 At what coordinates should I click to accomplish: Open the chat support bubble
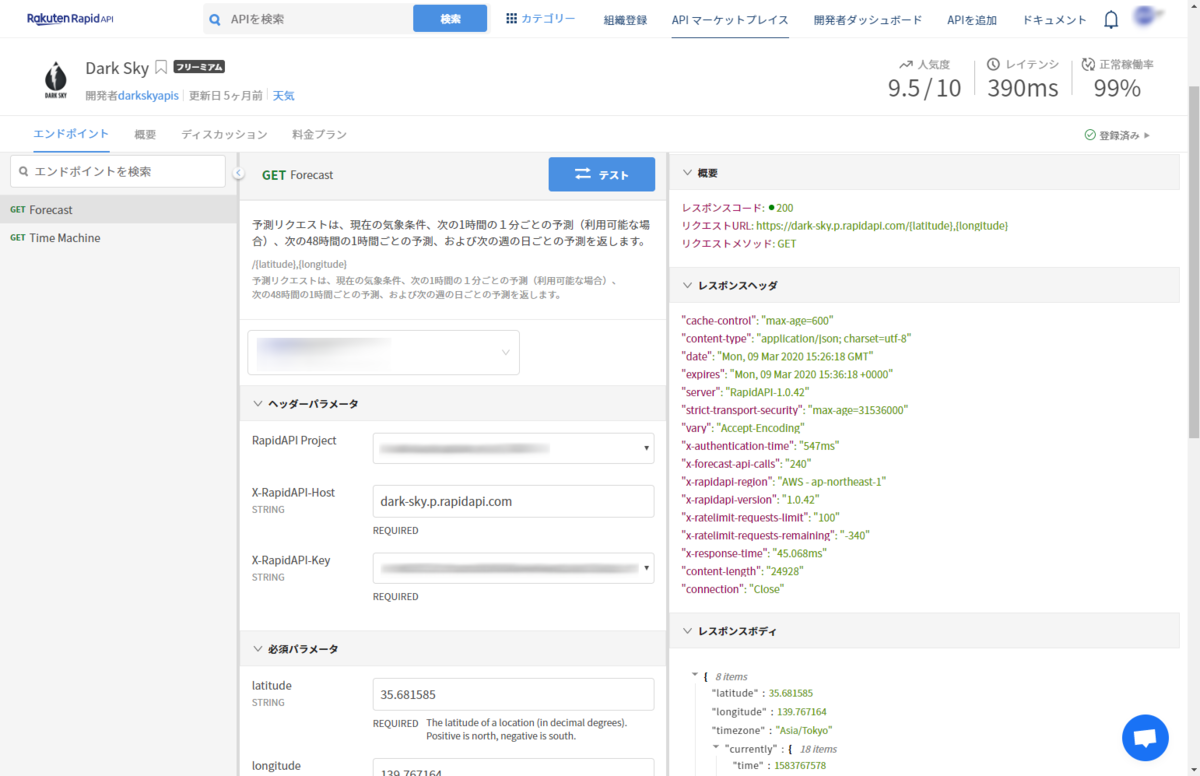[1145, 738]
